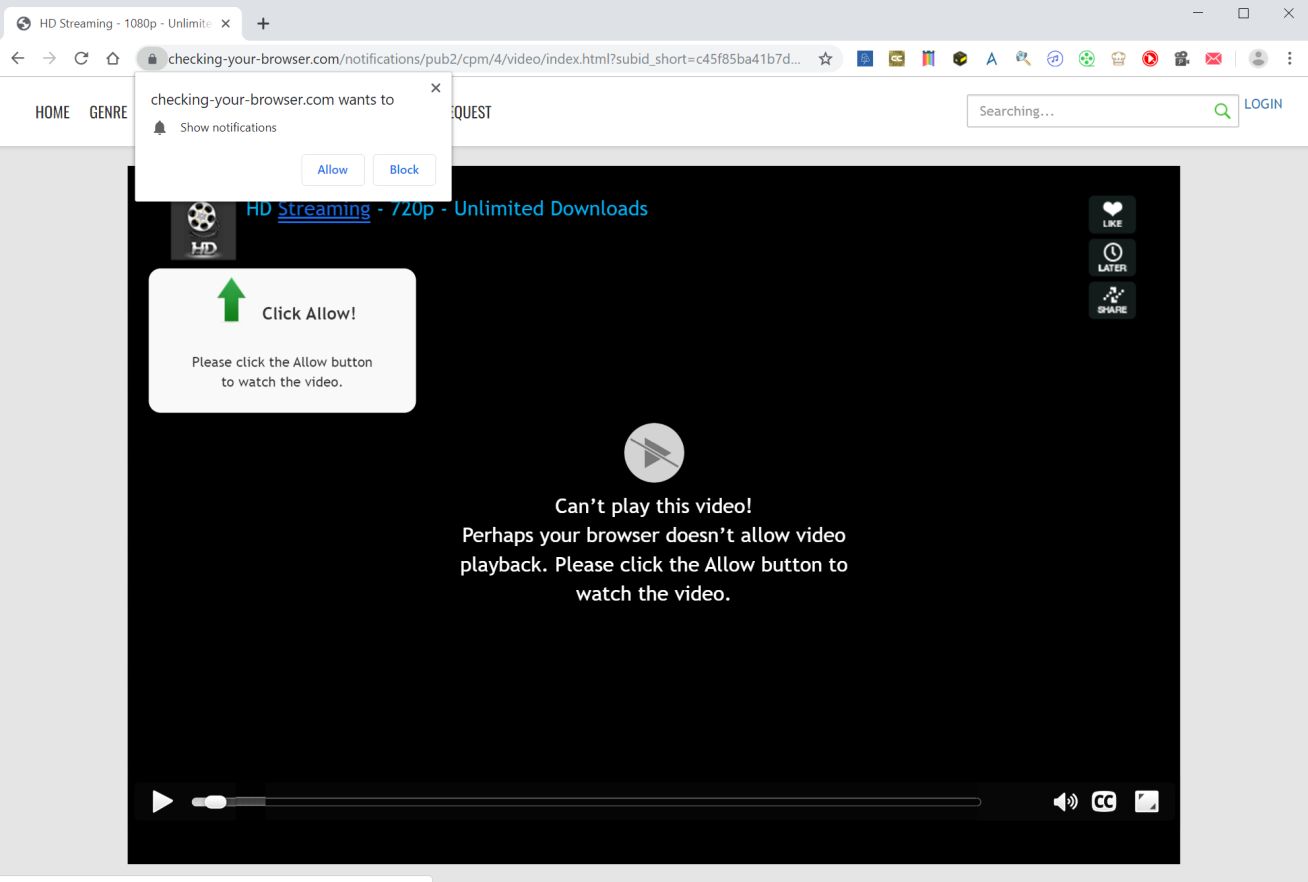This screenshot has height=882, width=1308.
Task: Play the video with the play button
Action: [x=162, y=802]
